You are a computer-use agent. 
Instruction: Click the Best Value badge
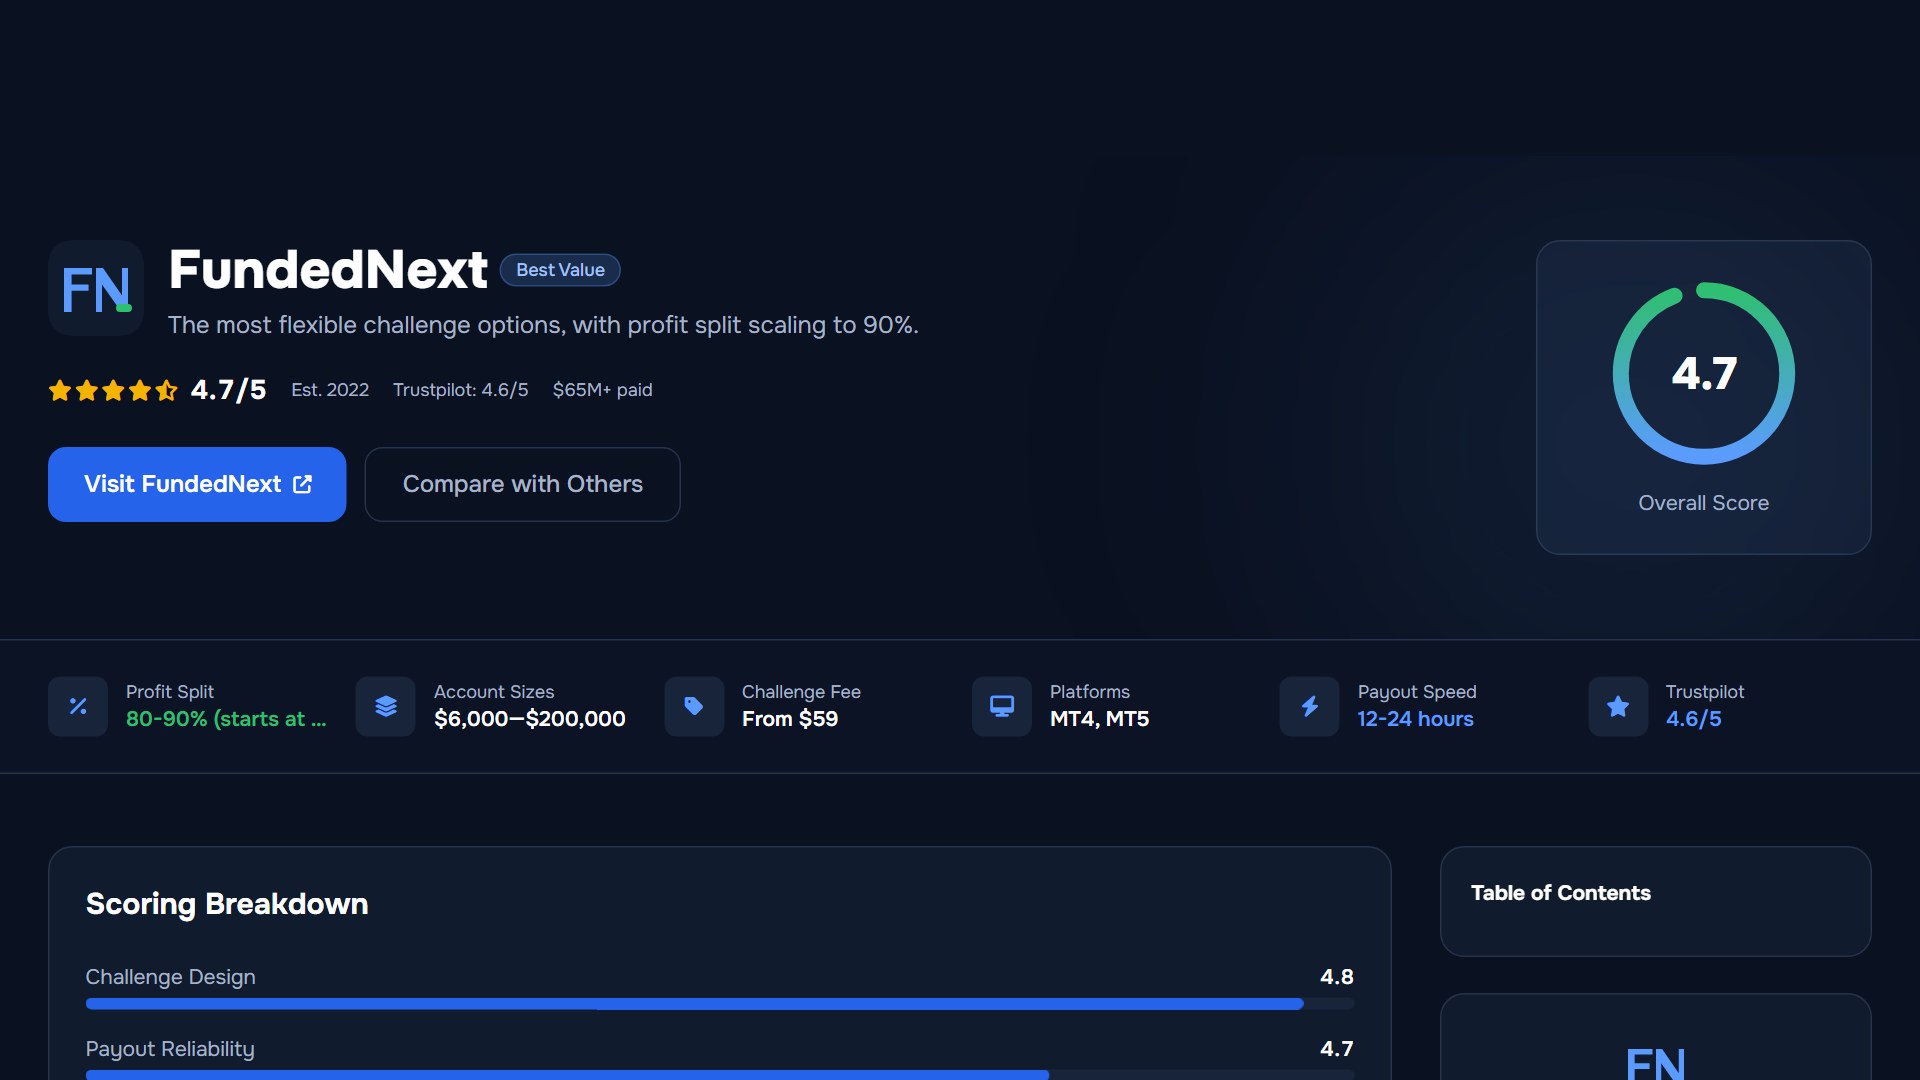tap(560, 270)
